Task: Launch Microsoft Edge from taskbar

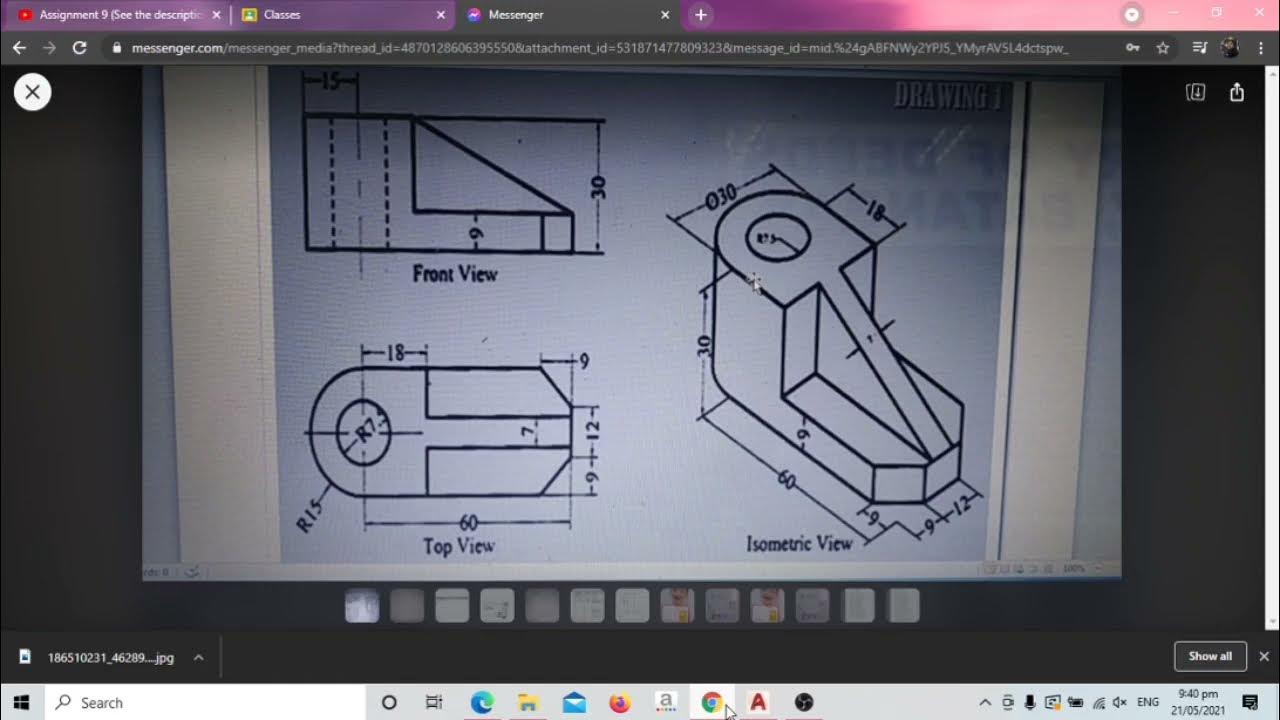Action: pyautogui.click(x=482, y=703)
